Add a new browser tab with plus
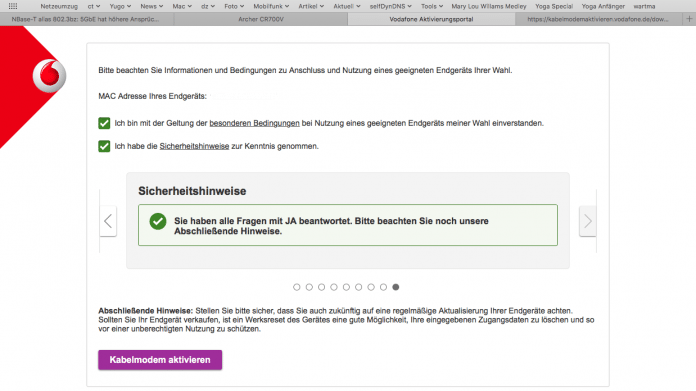 (689, 19)
